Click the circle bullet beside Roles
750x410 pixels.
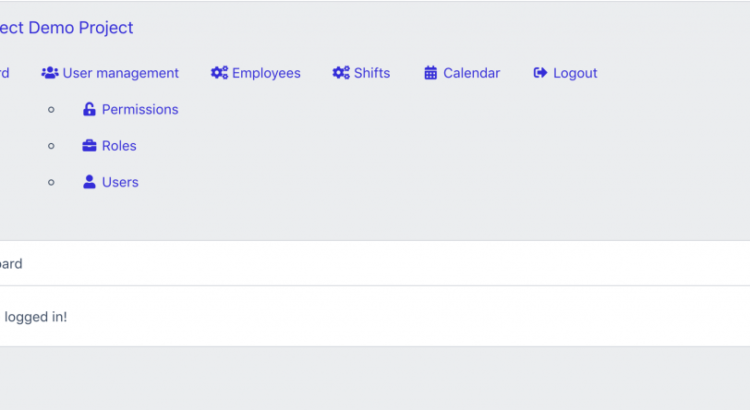pyautogui.click(x=52, y=146)
